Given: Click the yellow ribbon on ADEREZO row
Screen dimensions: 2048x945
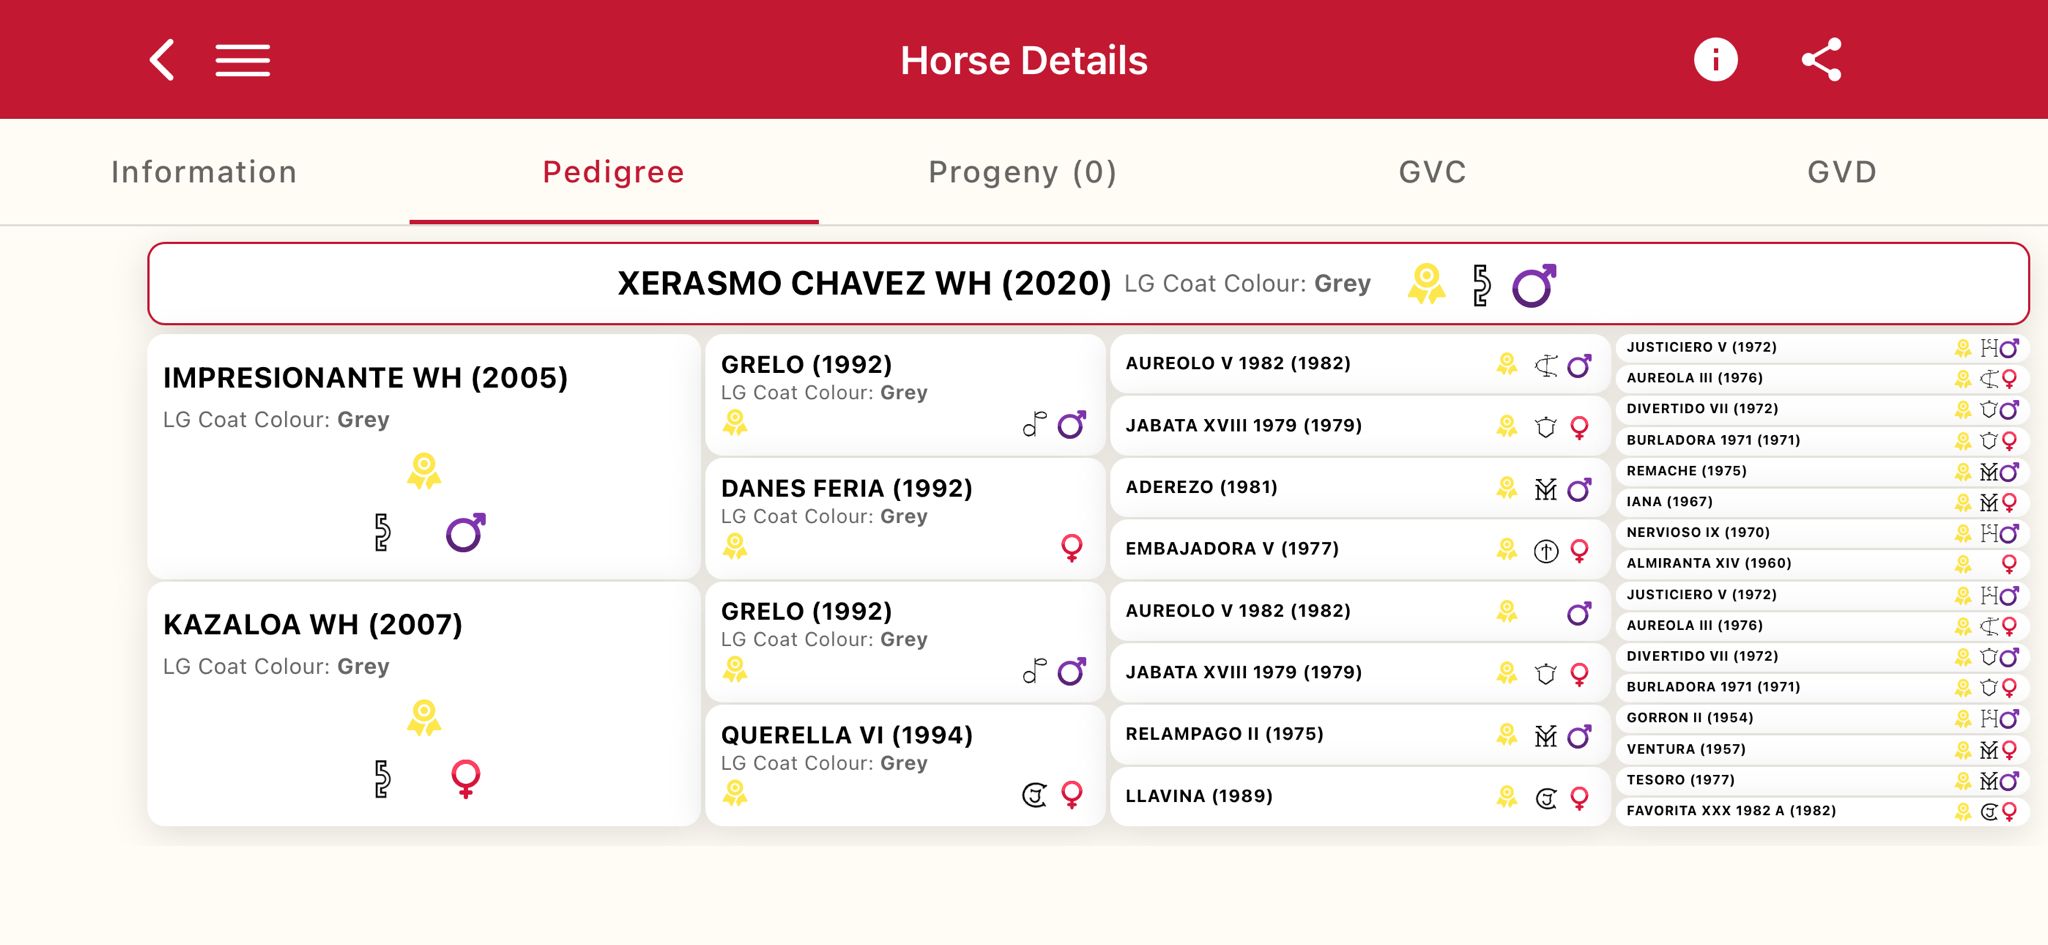Looking at the screenshot, I should (1507, 488).
